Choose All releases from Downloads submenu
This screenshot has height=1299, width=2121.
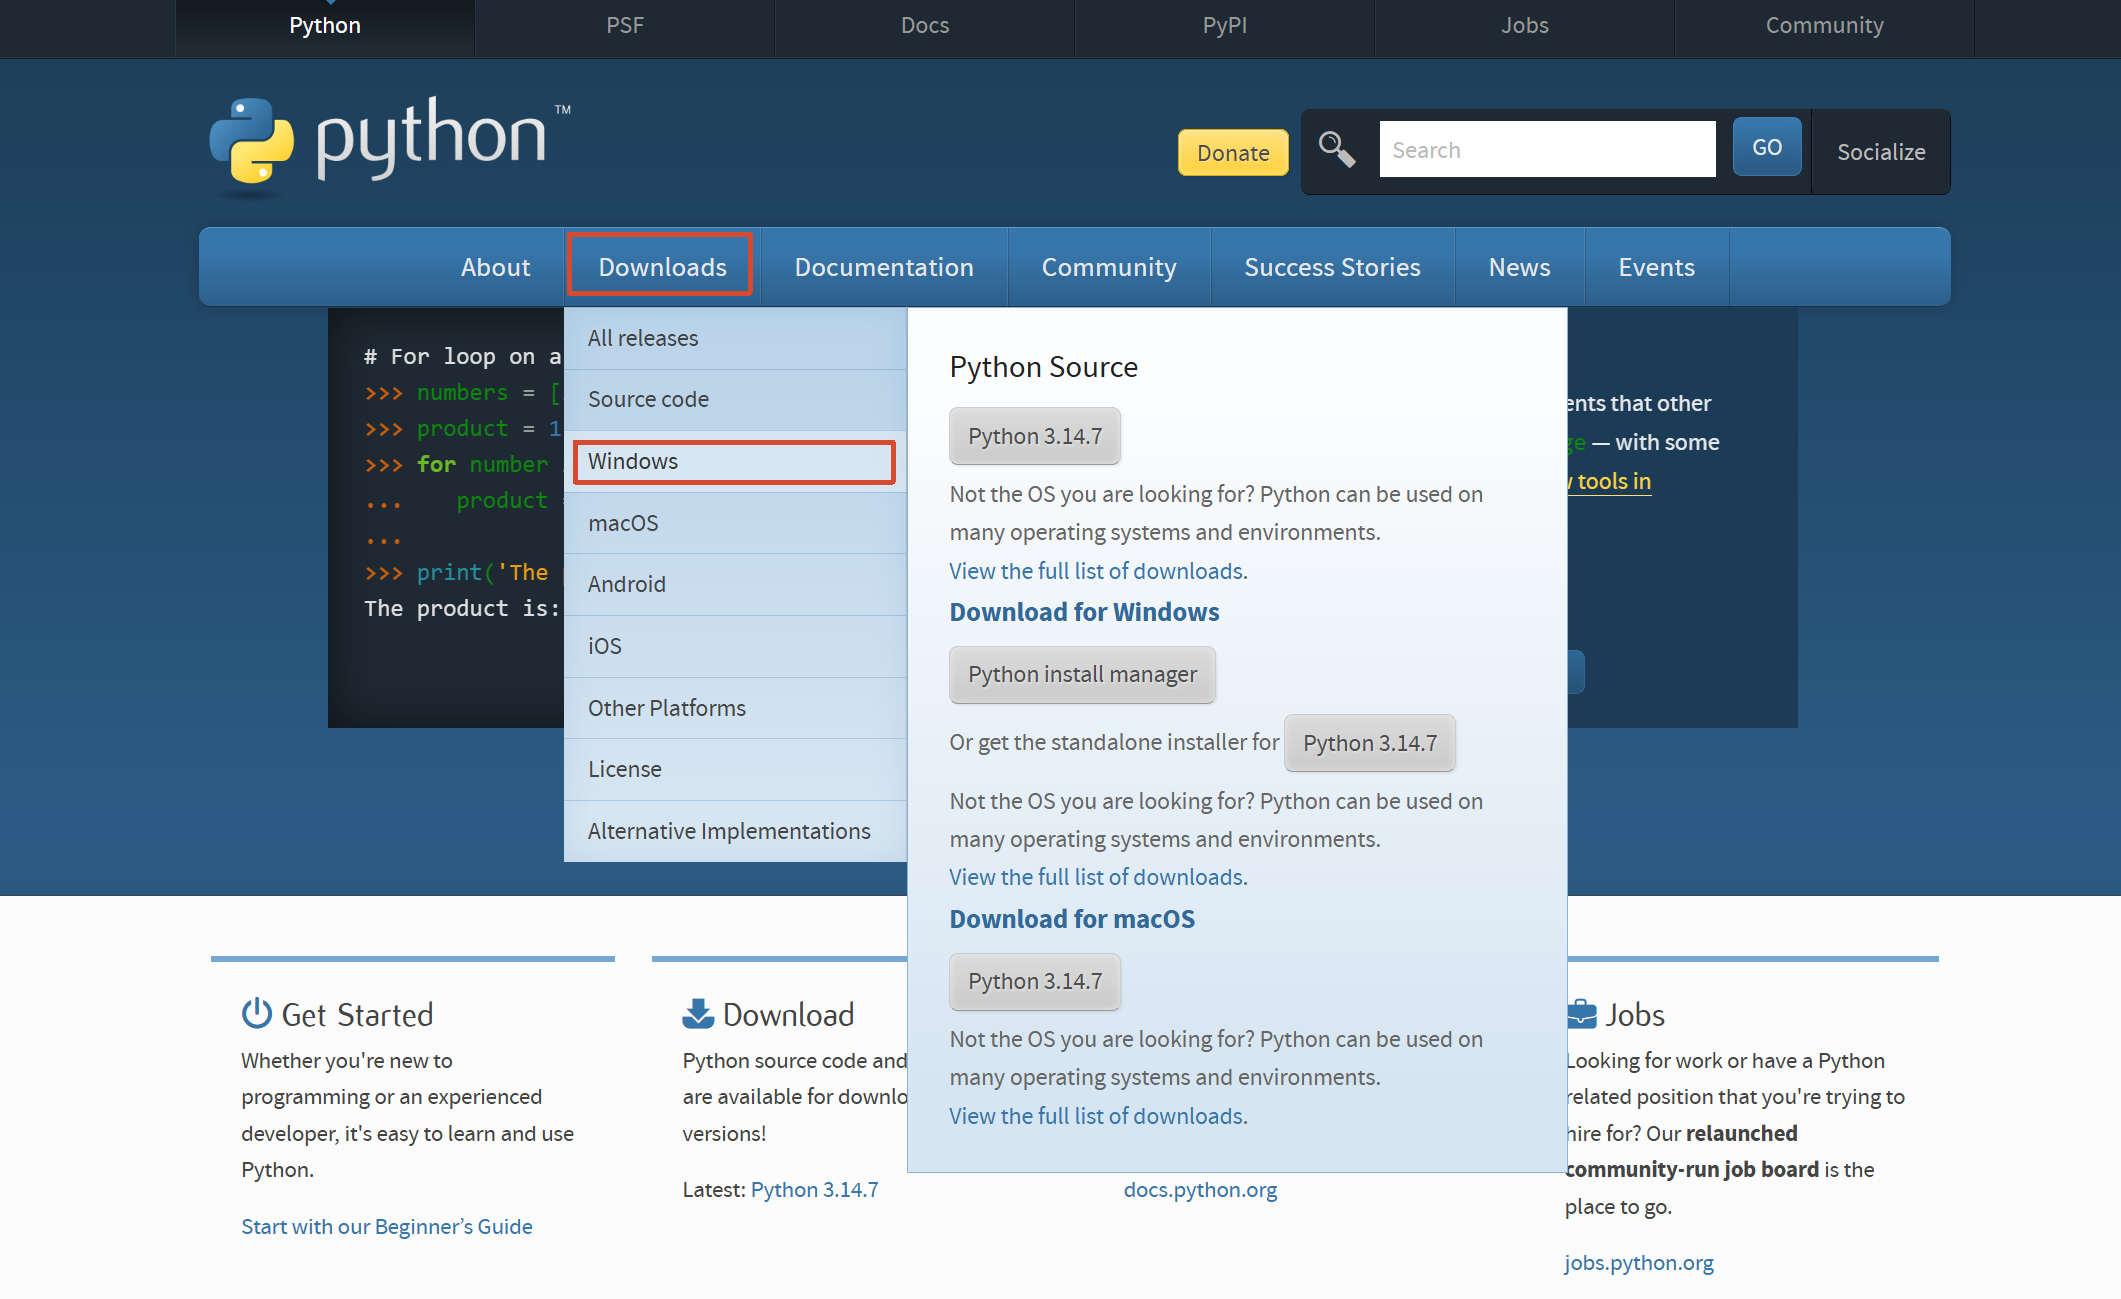point(735,338)
